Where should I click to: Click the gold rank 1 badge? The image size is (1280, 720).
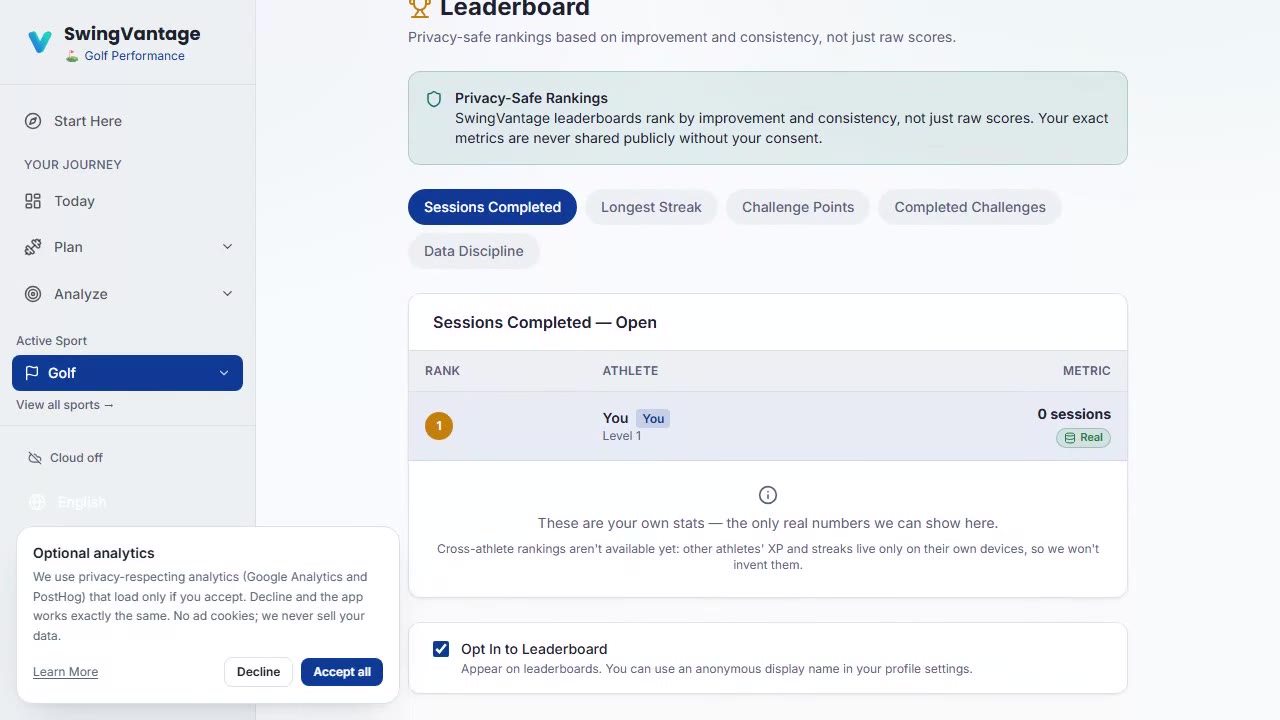(439, 426)
